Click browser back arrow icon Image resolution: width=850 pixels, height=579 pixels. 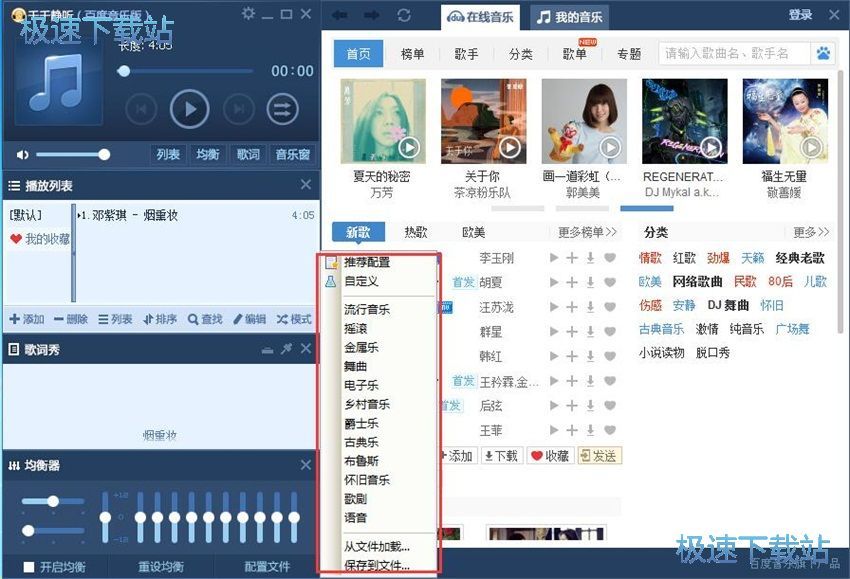pyautogui.click(x=340, y=15)
